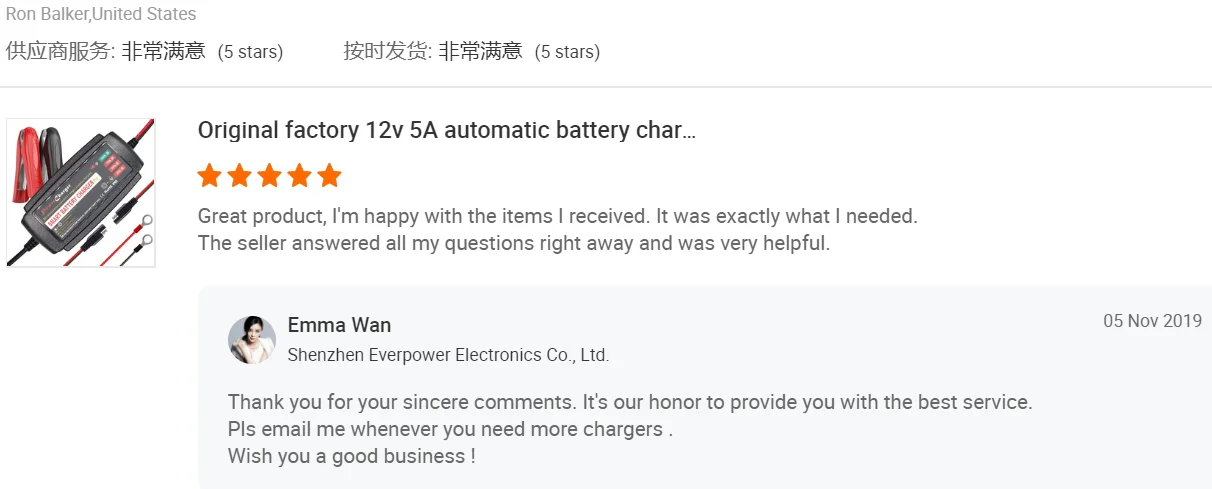1212x489 pixels.
Task: Open the "Original factory 12v 5A" product title
Action: 446,130
